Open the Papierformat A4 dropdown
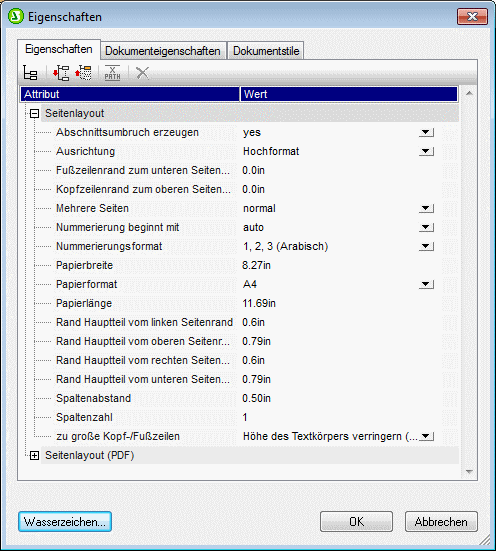This screenshot has width=496, height=551. [426, 284]
